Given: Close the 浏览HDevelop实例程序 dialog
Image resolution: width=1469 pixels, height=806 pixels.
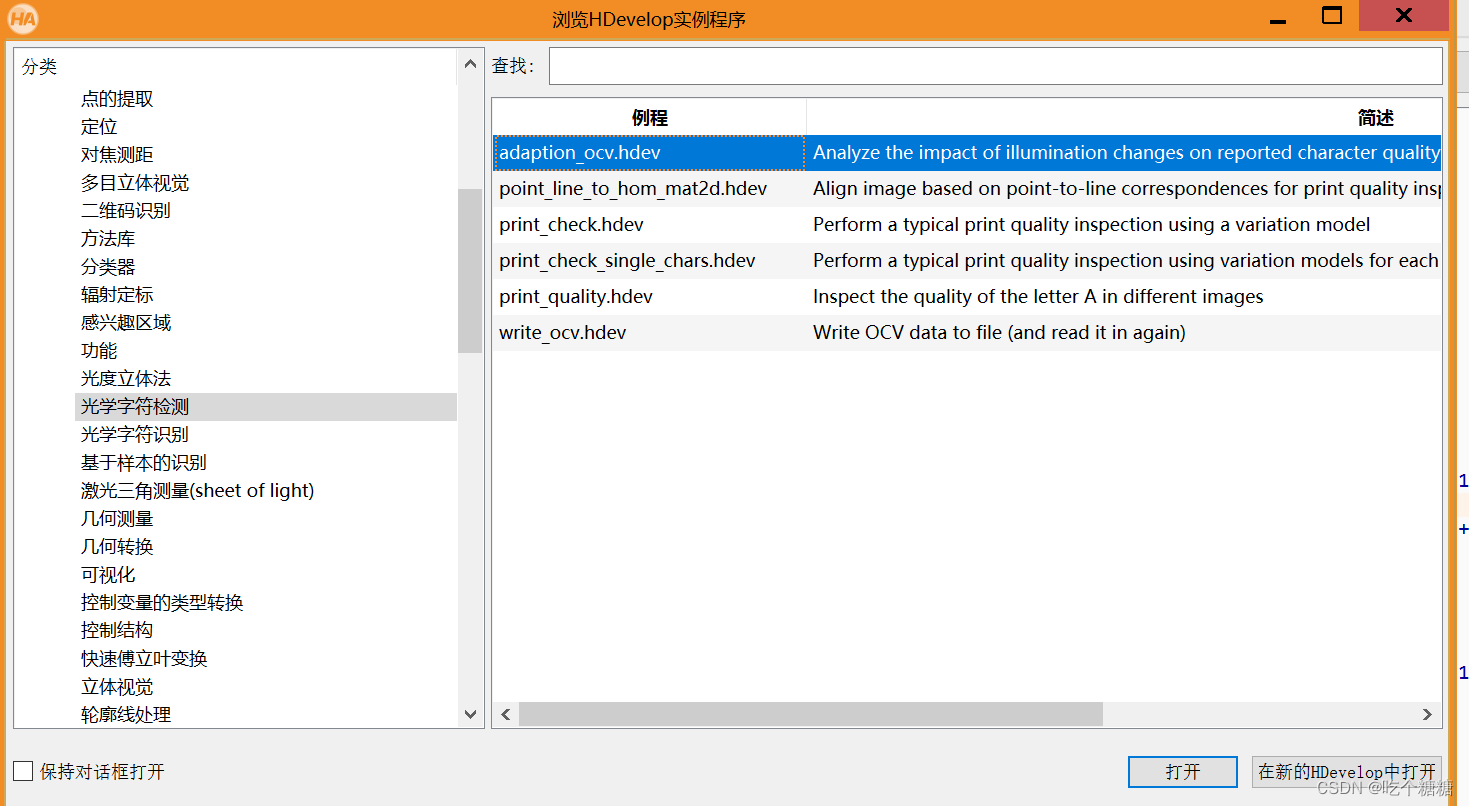Looking at the screenshot, I should pos(1403,15).
